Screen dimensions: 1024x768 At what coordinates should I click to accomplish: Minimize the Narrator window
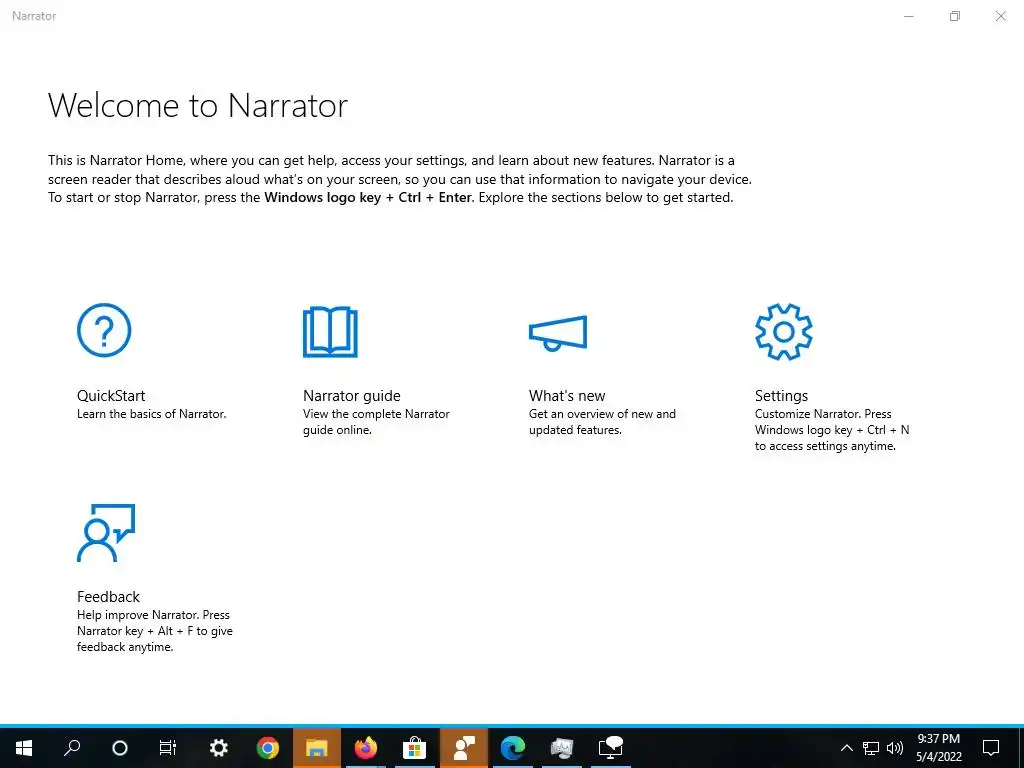click(908, 16)
